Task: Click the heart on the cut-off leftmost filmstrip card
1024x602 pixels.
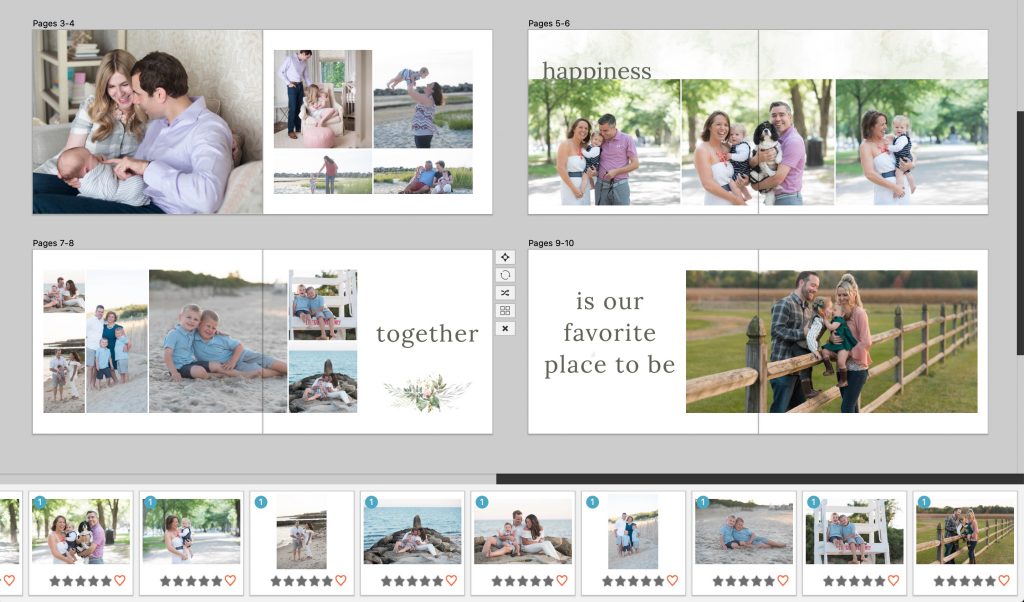Action: pos(9,580)
